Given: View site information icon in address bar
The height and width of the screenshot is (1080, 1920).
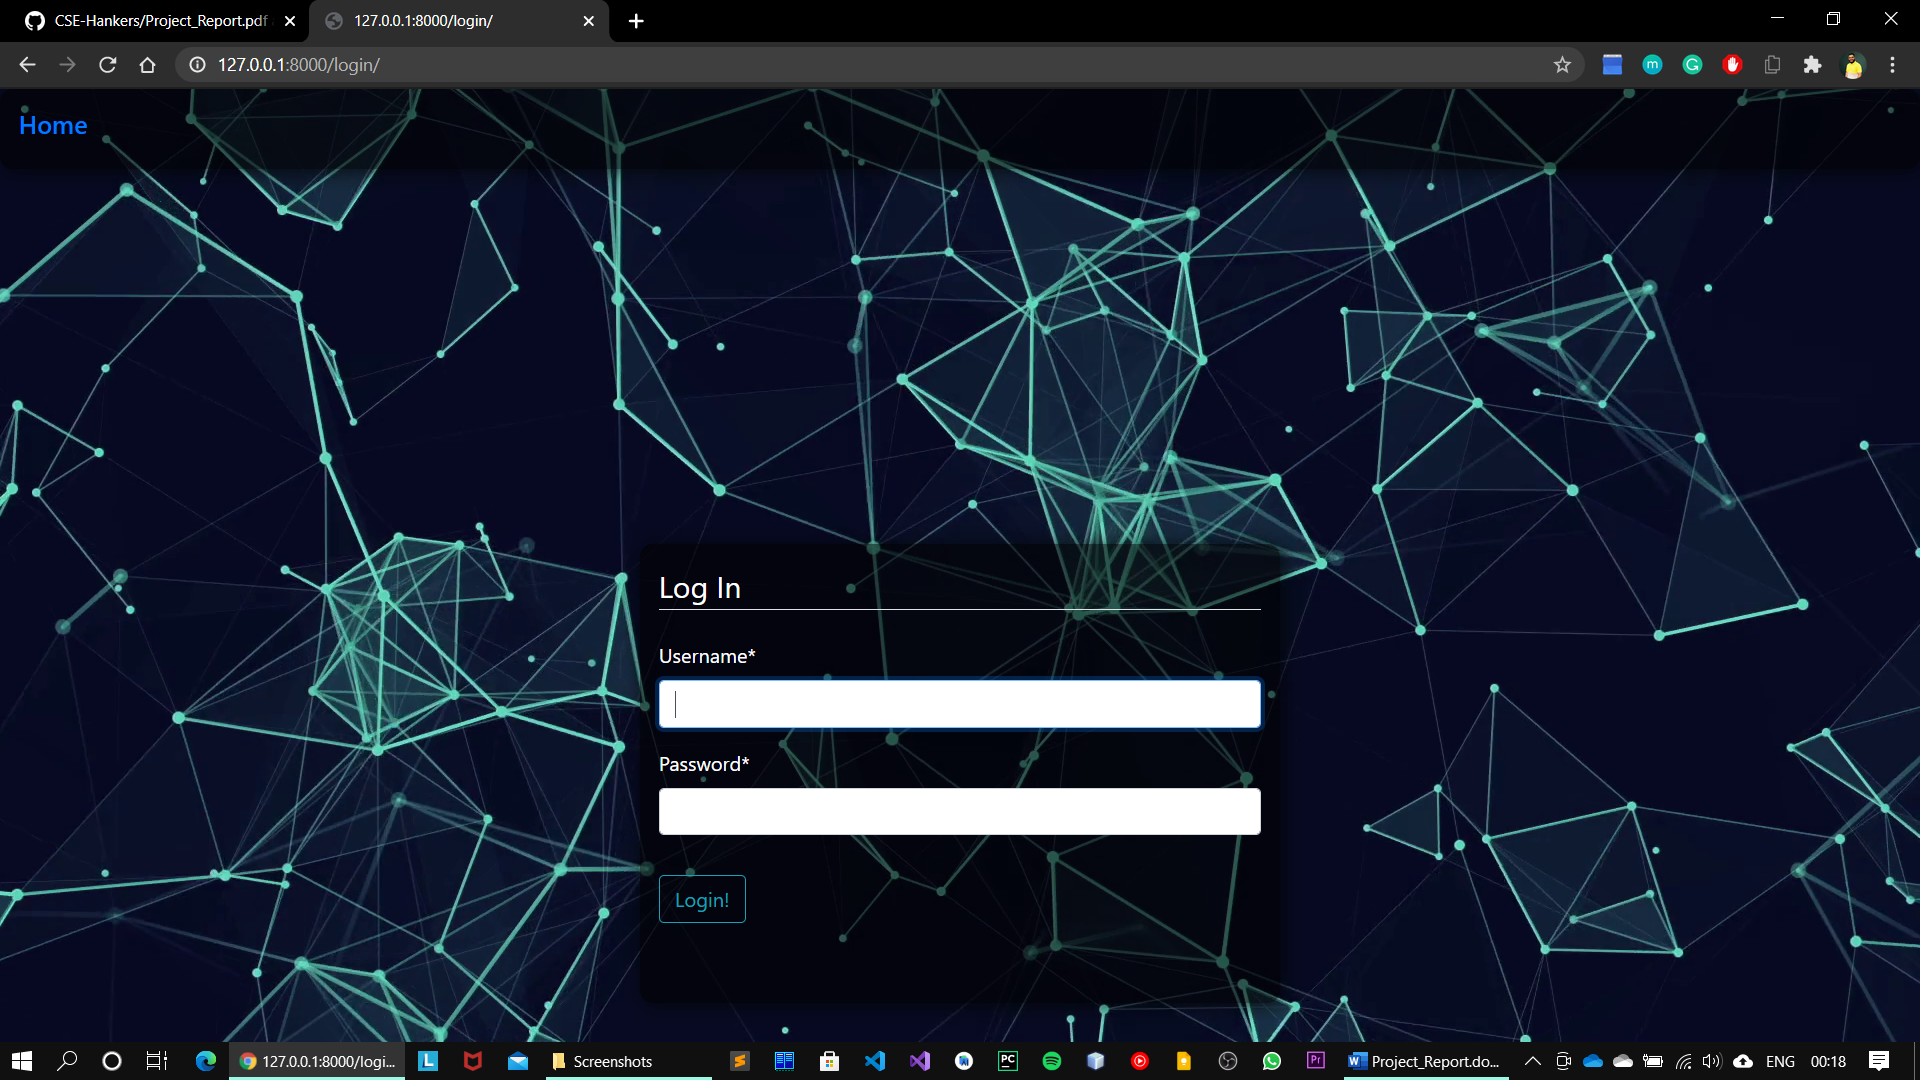Looking at the screenshot, I should 198,65.
